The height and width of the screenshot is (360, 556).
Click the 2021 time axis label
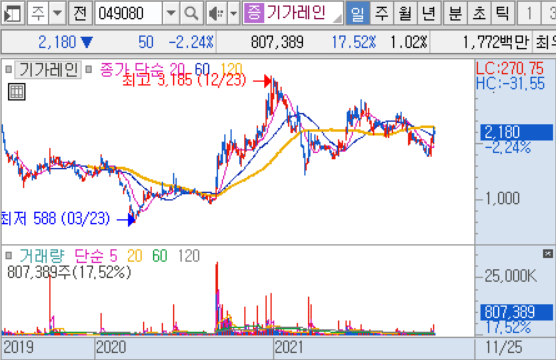[x=289, y=347]
